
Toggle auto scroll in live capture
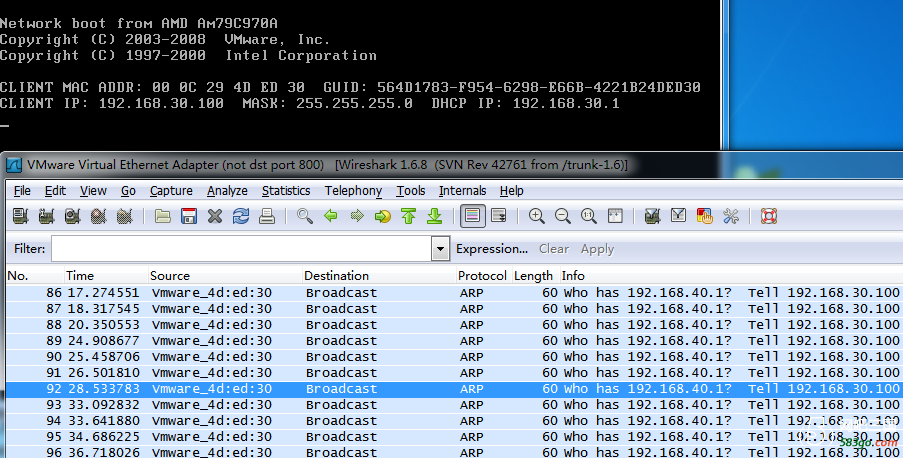[x=499, y=216]
